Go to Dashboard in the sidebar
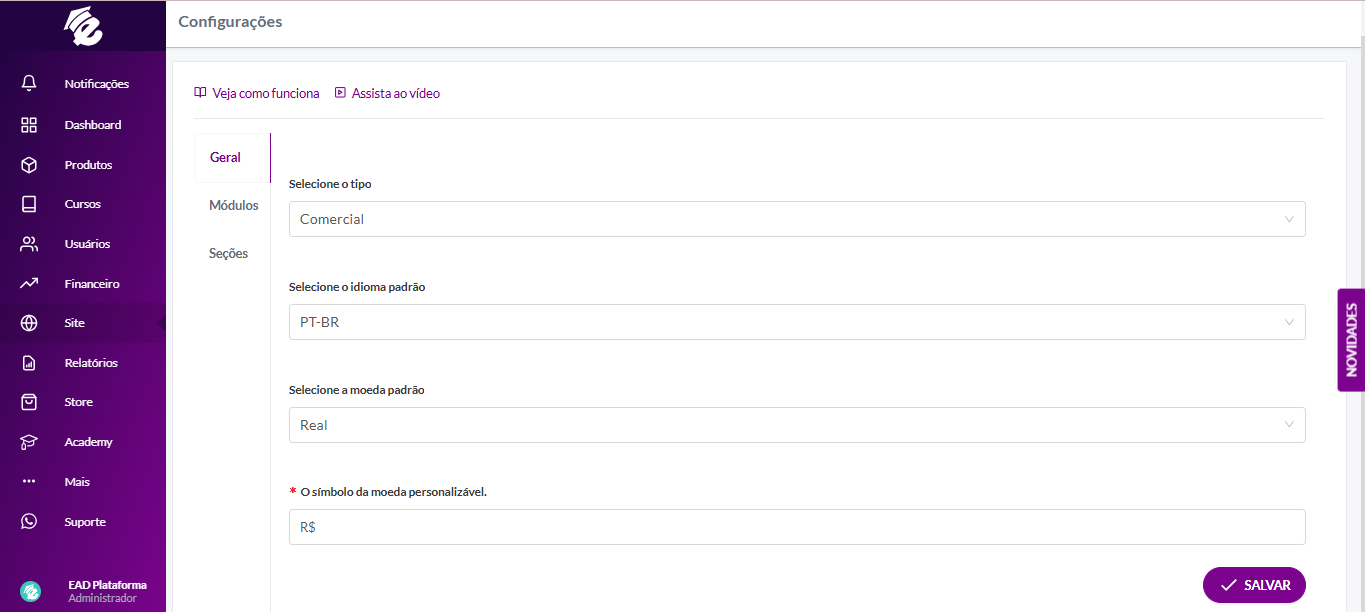Viewport: 1365px width, 612px height. (x=93, y=125)
